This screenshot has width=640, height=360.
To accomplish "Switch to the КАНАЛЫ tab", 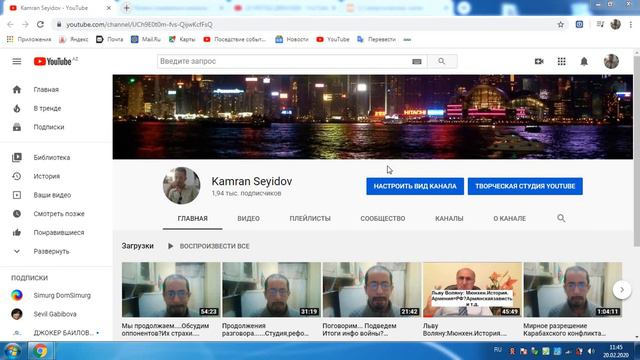I will coord(449,218).
